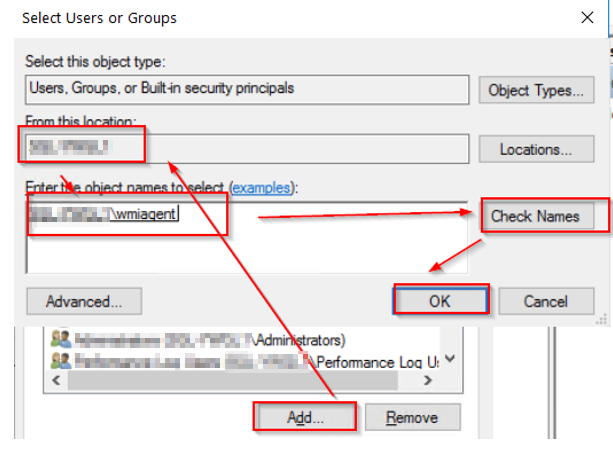Close the Select Users or Groups dialog
The width and height of the screenshot is (613, 458).
pyautogui.click(x=587, y=18)
